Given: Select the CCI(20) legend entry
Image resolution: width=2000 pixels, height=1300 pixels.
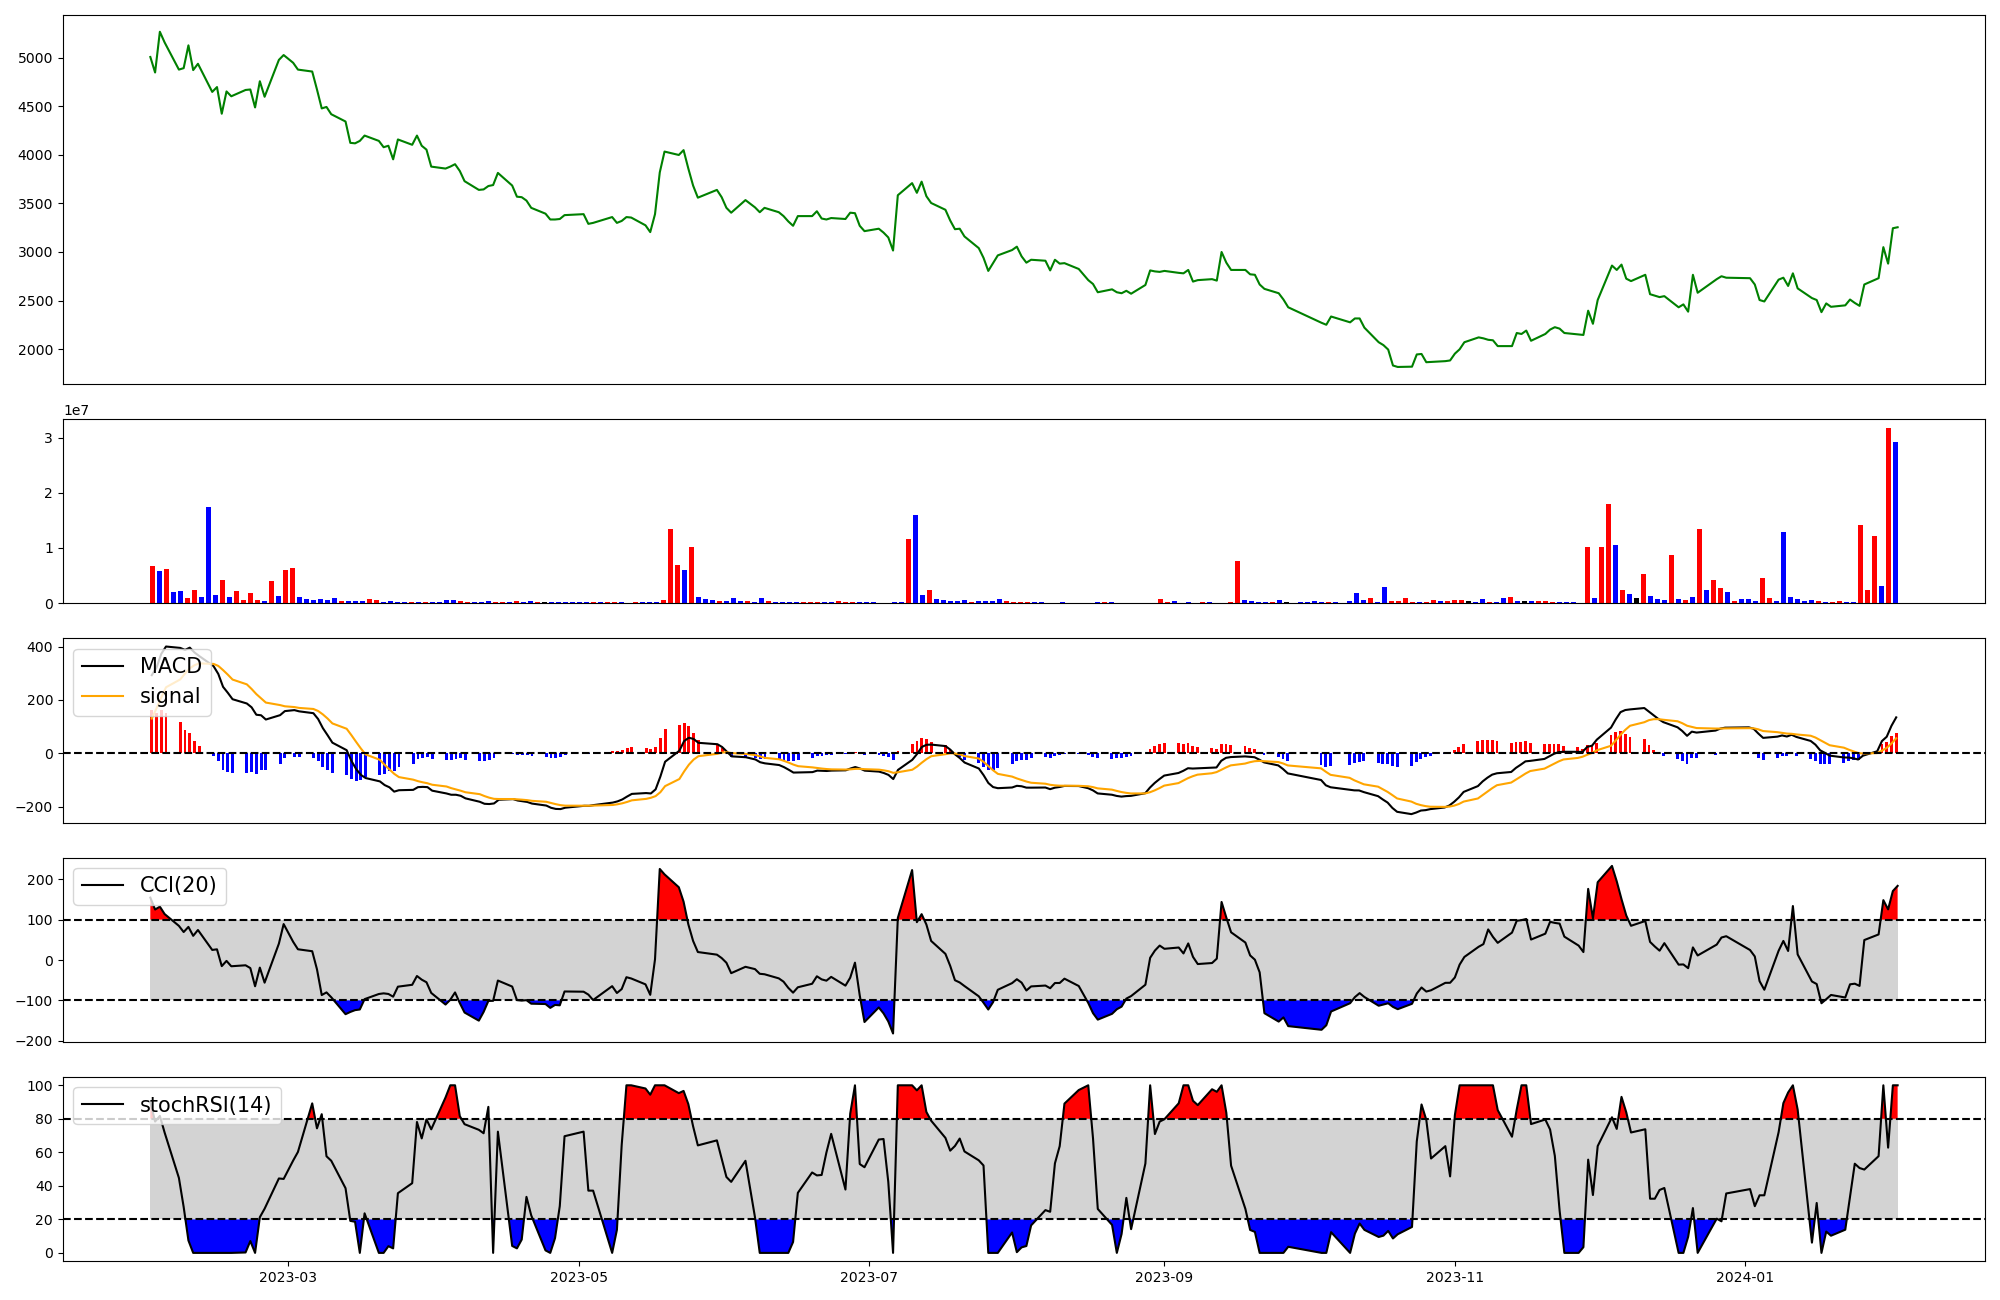Looking at the screenshot, I should (178, 886).
